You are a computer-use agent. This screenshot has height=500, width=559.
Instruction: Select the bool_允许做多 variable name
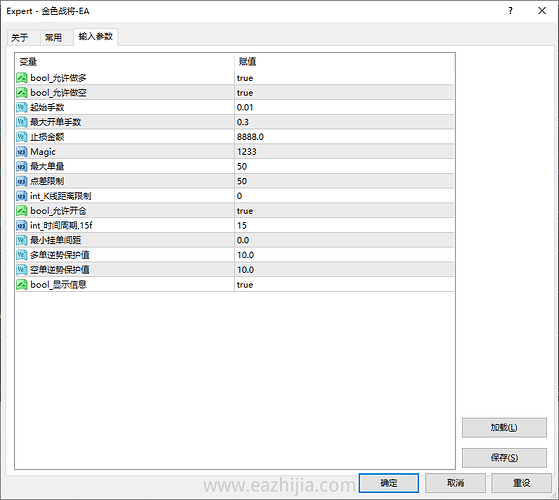point(58,78)
